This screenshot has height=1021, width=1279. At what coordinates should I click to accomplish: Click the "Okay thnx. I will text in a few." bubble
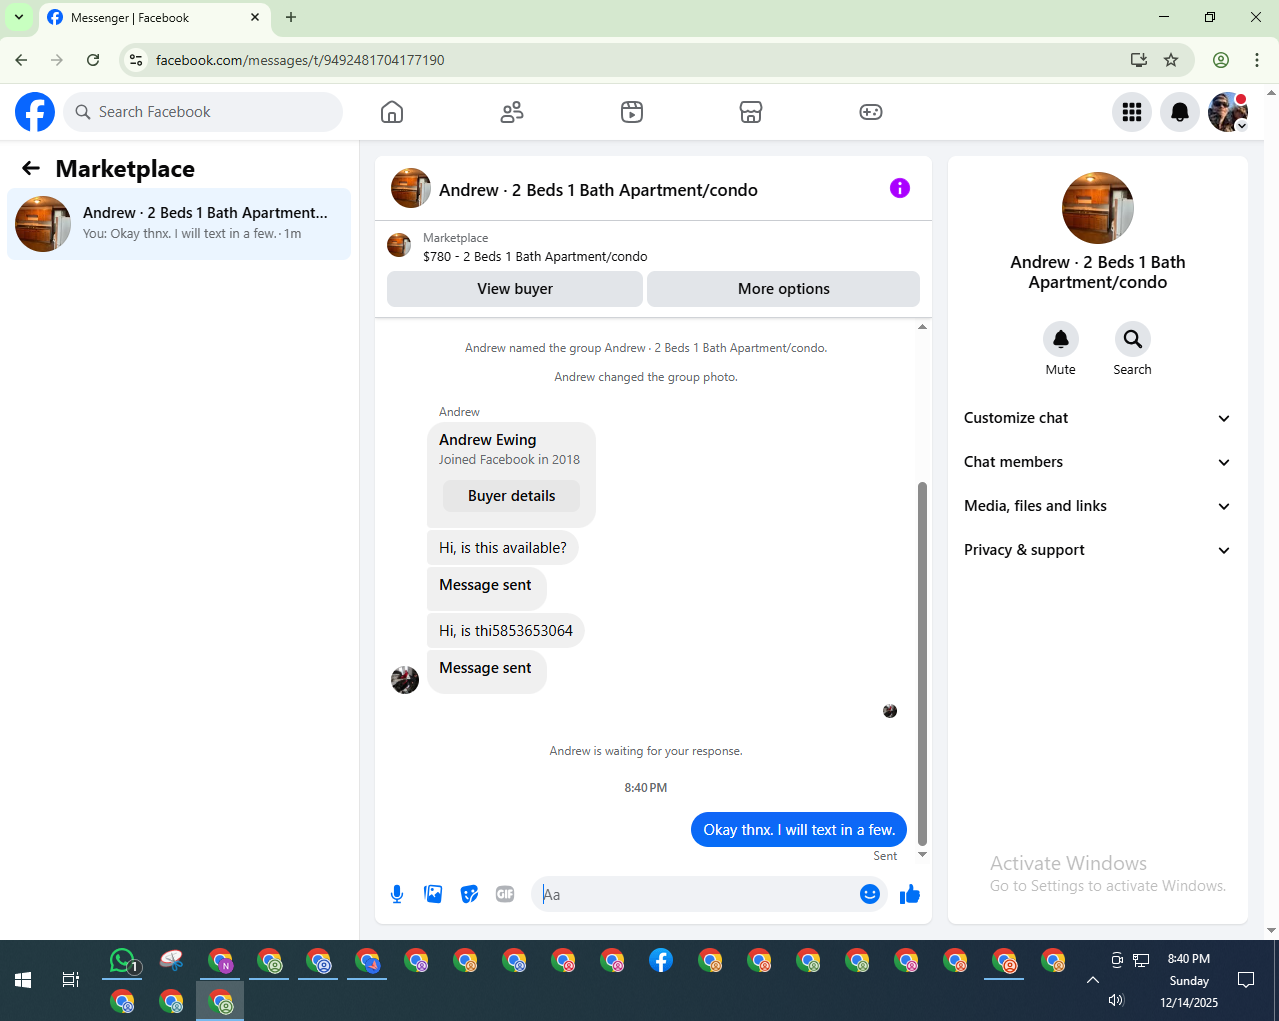[799, 830]
